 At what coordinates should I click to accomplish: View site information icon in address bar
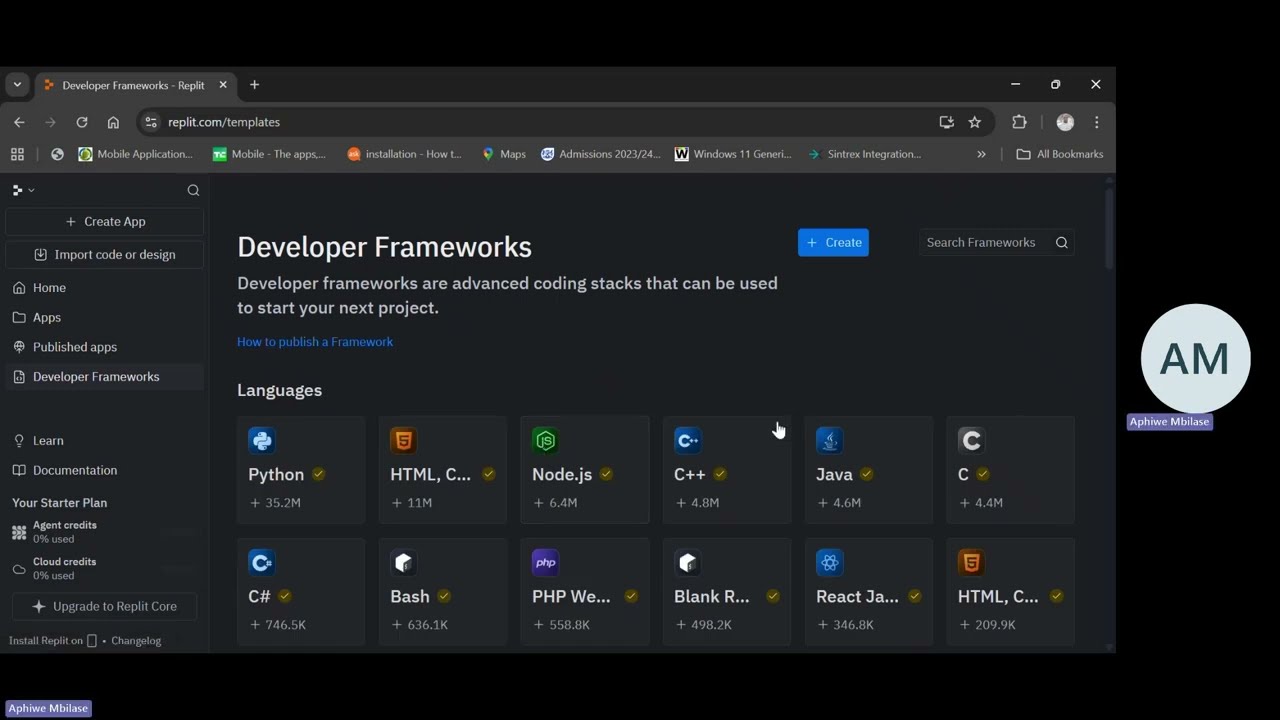coord(151,122)
